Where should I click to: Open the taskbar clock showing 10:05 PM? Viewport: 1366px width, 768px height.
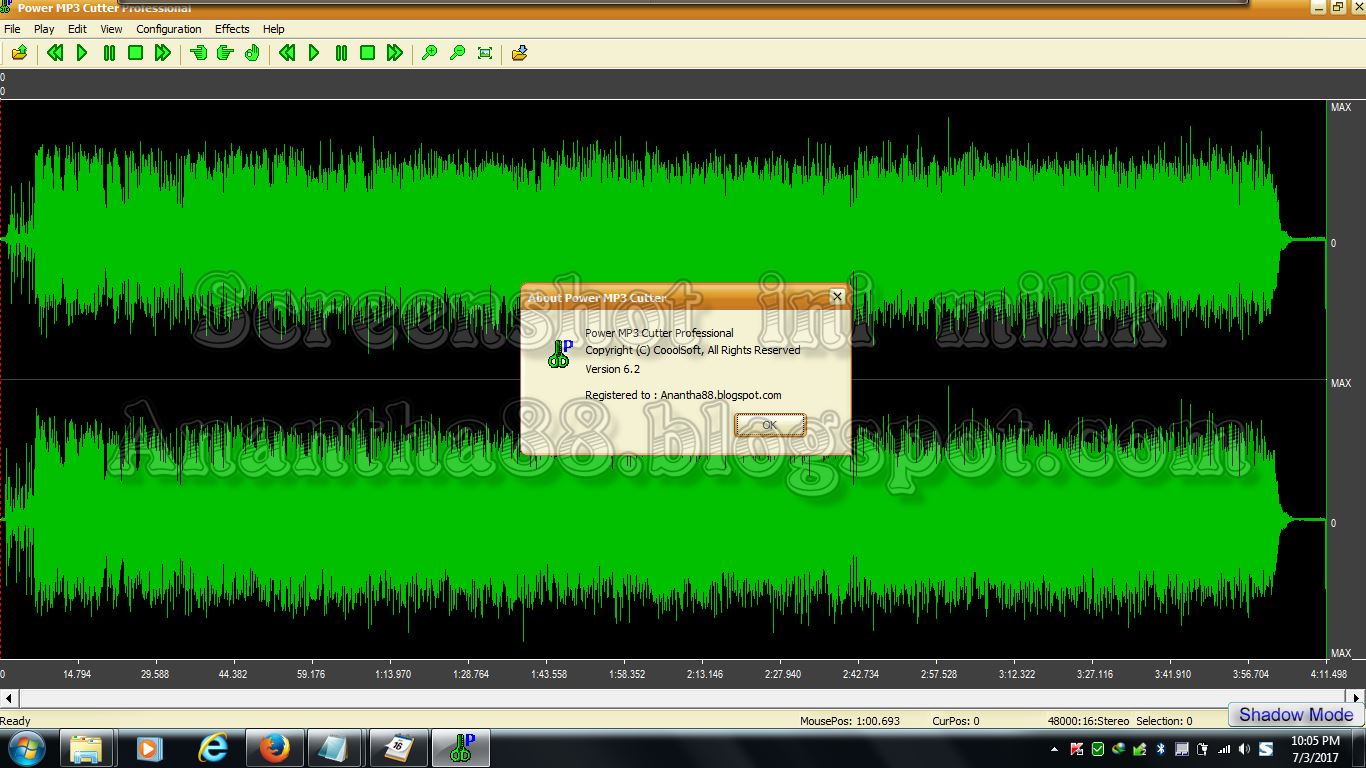[1315, 749]
